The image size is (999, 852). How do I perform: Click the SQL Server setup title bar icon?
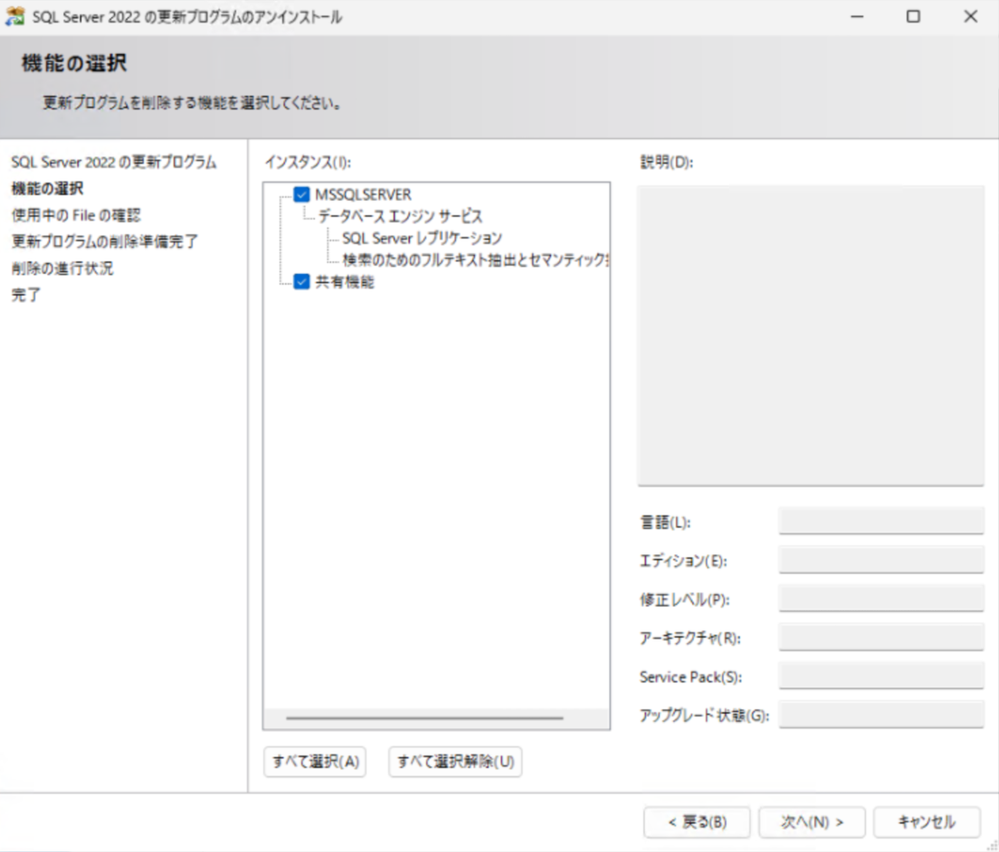coord(15,17)
